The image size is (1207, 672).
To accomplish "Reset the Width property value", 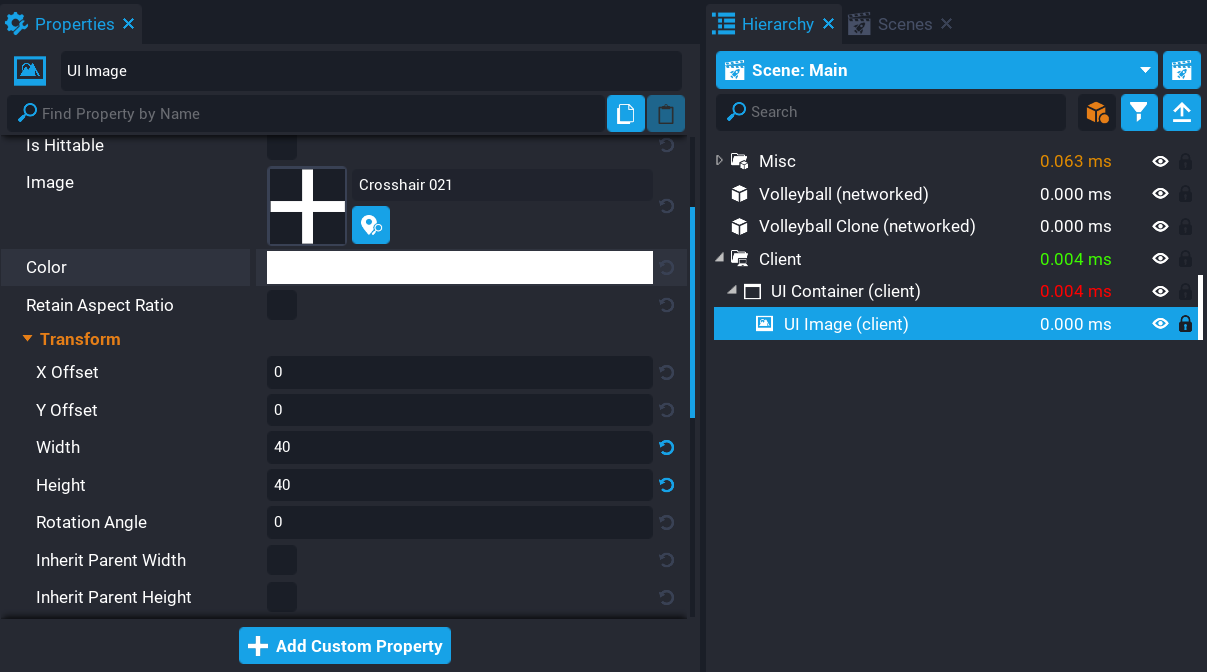I will pyautogui.click(x=667, y=447).
